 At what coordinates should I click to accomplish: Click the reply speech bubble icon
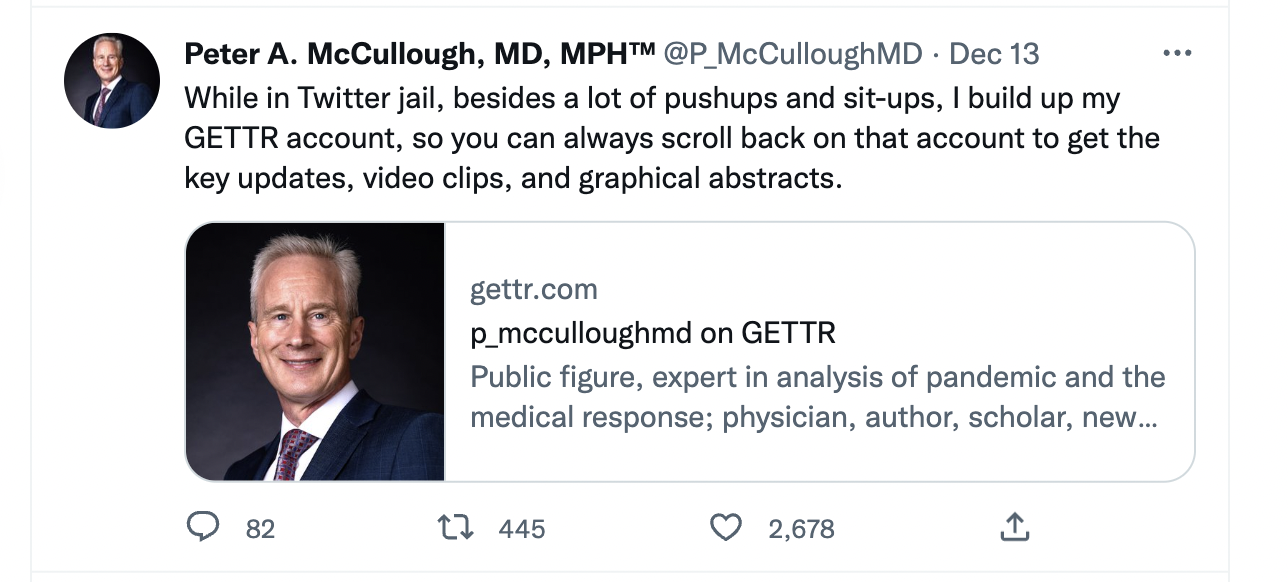pos(205,528)
